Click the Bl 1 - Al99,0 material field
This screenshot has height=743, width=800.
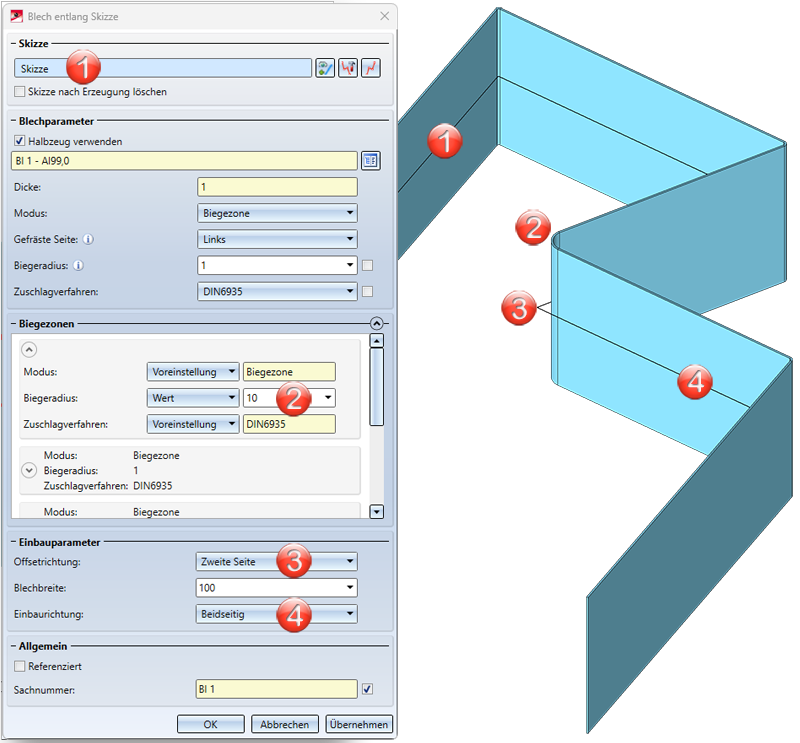[x=184, y=161]
